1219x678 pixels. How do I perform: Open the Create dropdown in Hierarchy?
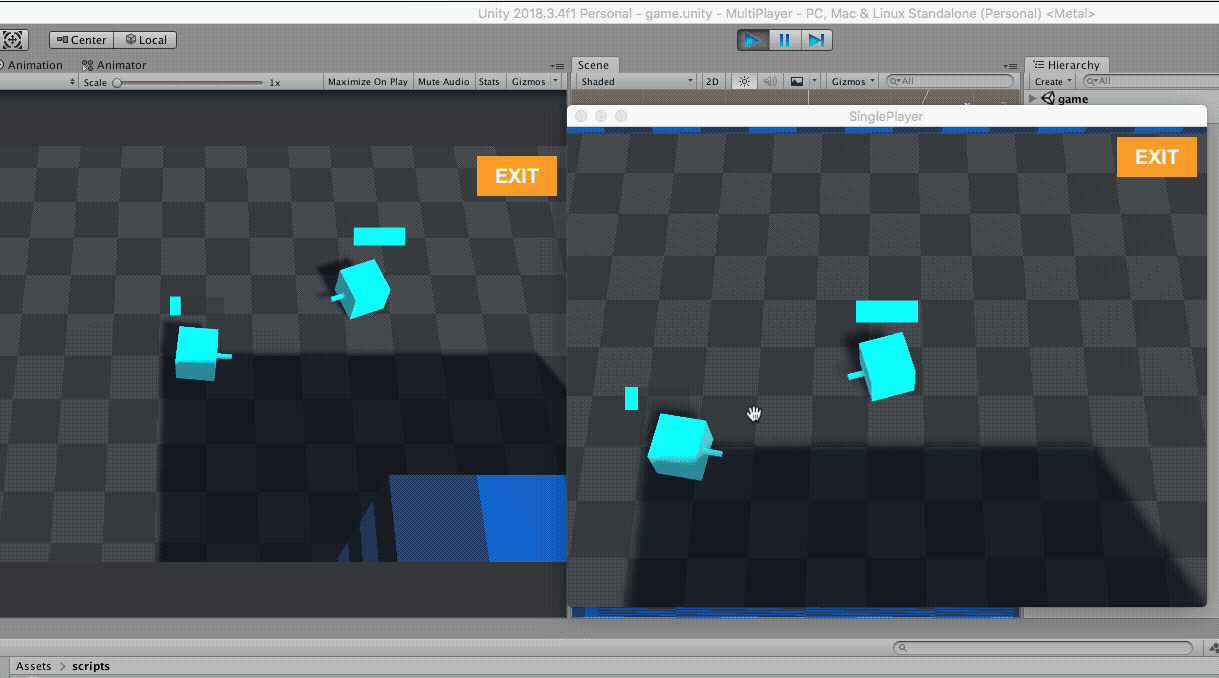click(x=1053, y=82)
